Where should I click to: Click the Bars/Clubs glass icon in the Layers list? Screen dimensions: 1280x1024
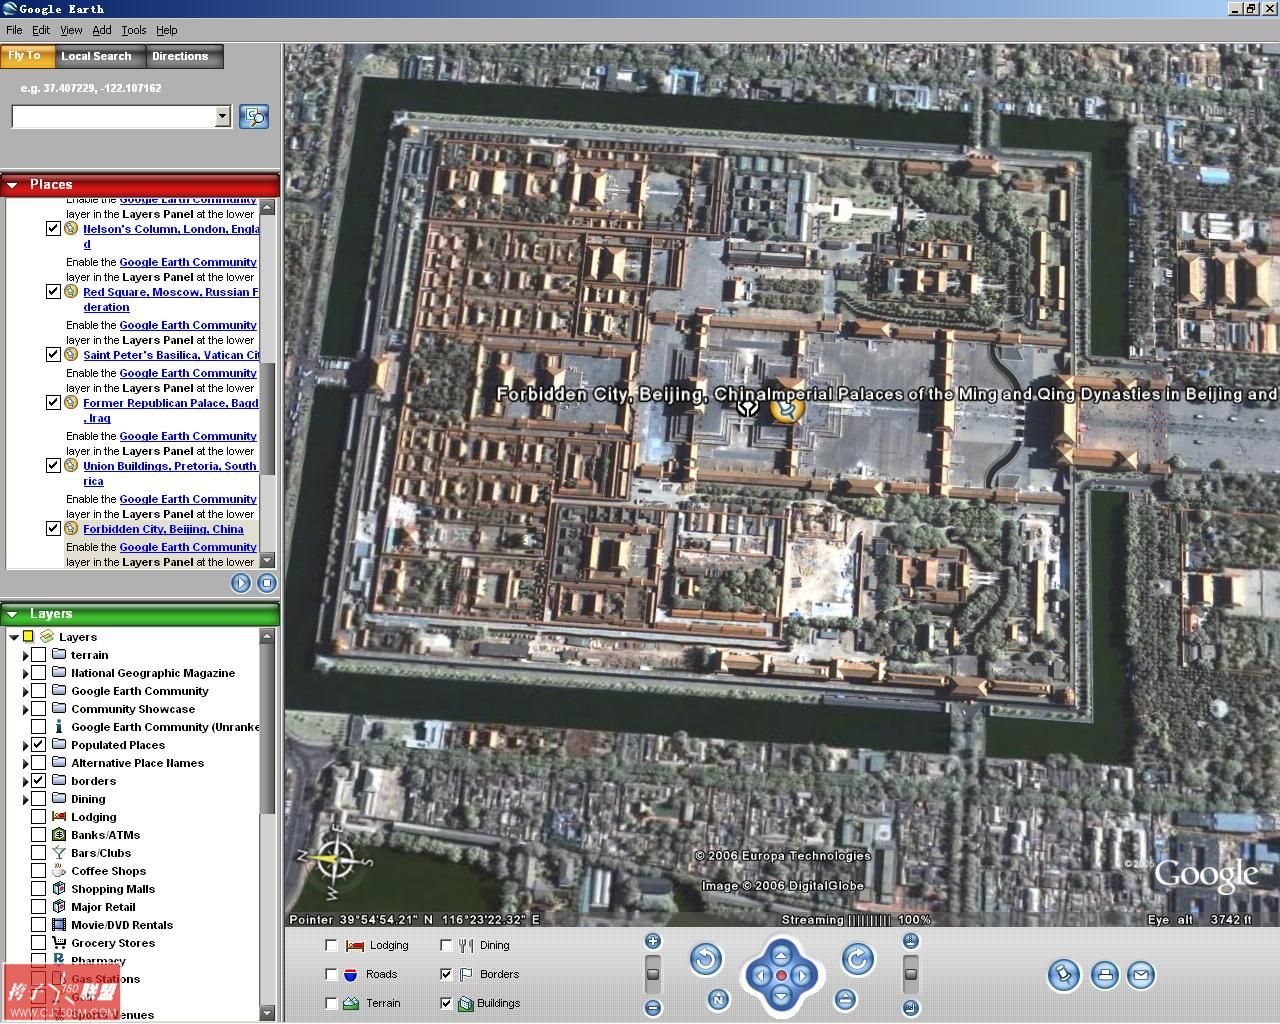[59, 853]
